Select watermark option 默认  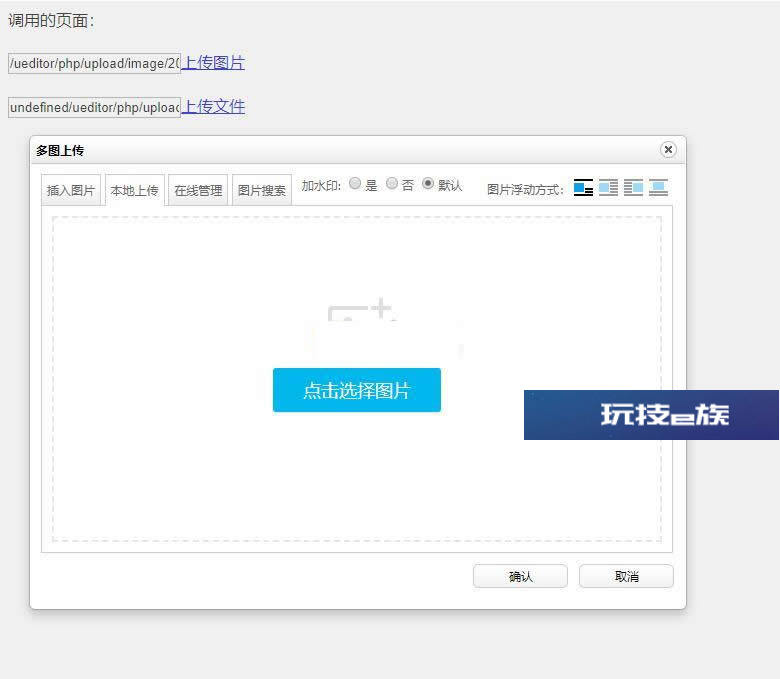click(428, 184)
